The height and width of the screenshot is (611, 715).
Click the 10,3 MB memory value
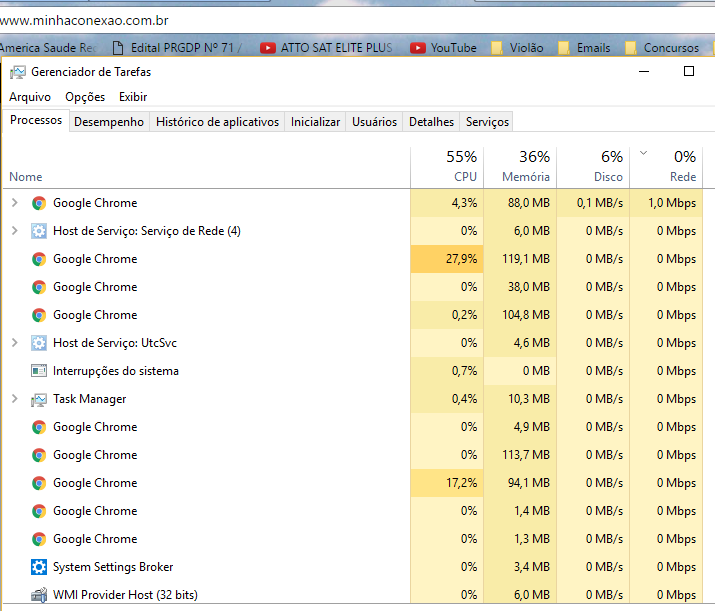tap(529, 399)
